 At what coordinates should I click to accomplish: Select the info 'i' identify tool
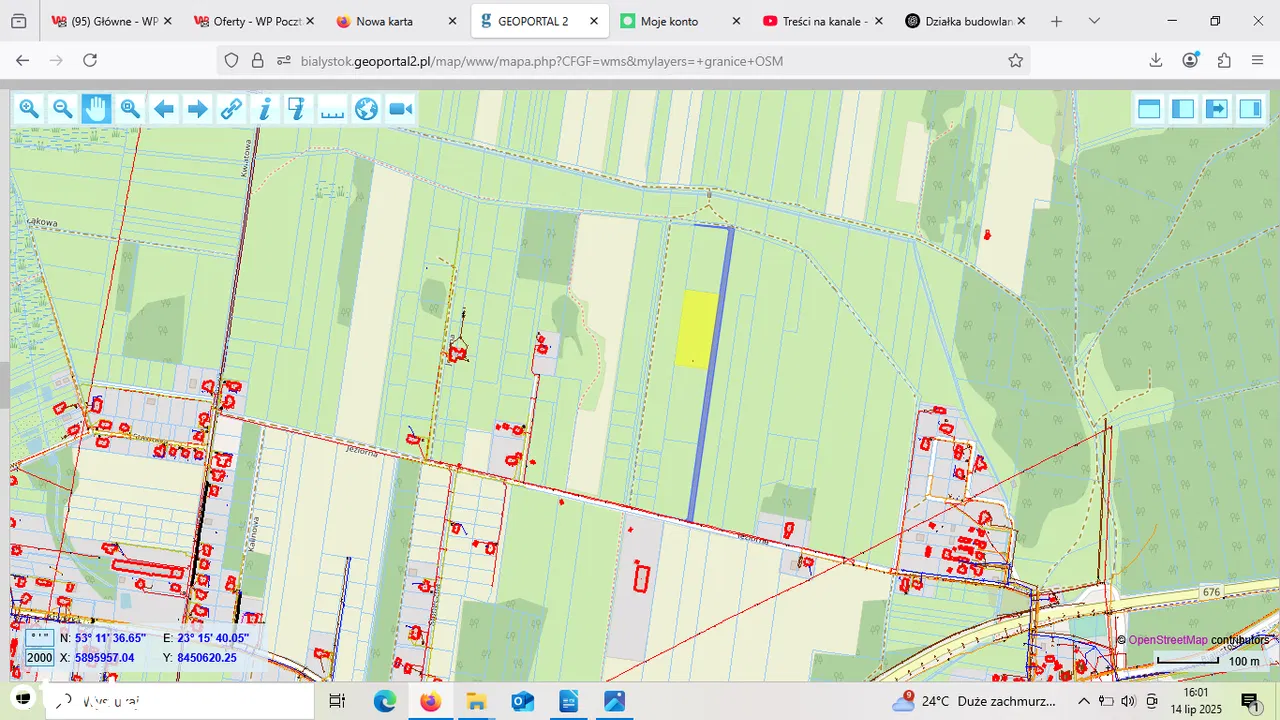coord(265,109)
